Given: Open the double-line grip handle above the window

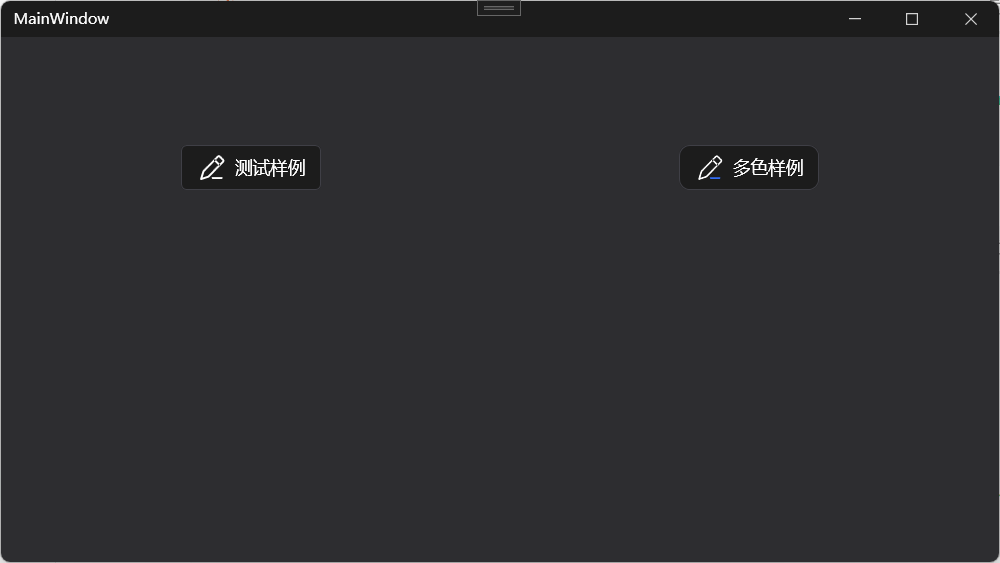Looking at the screenshot, I should click(x=499, y=8).
